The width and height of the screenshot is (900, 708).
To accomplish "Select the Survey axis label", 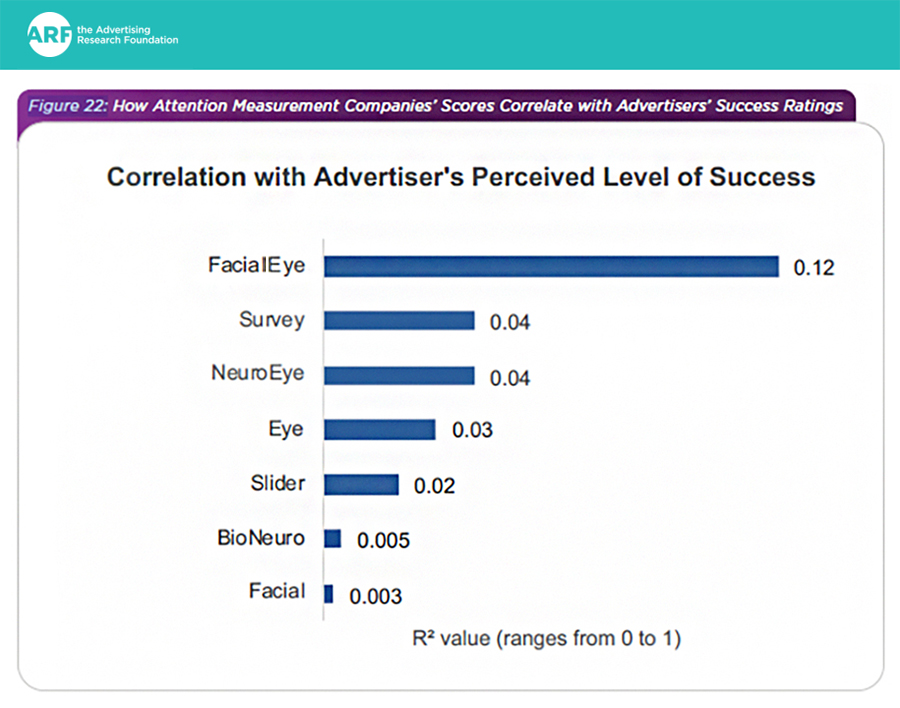I will 272,321.
